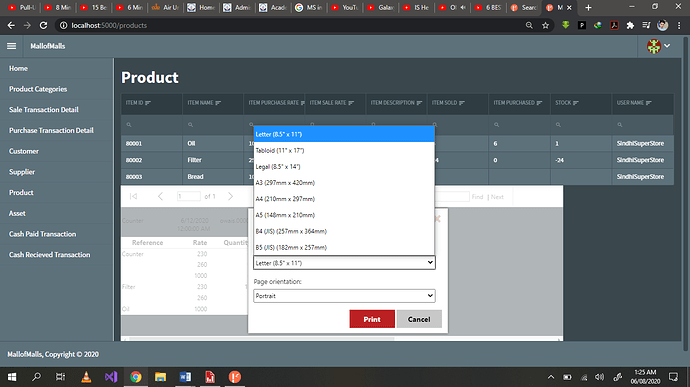Switch to the MS in Google tab

[309, 7]
